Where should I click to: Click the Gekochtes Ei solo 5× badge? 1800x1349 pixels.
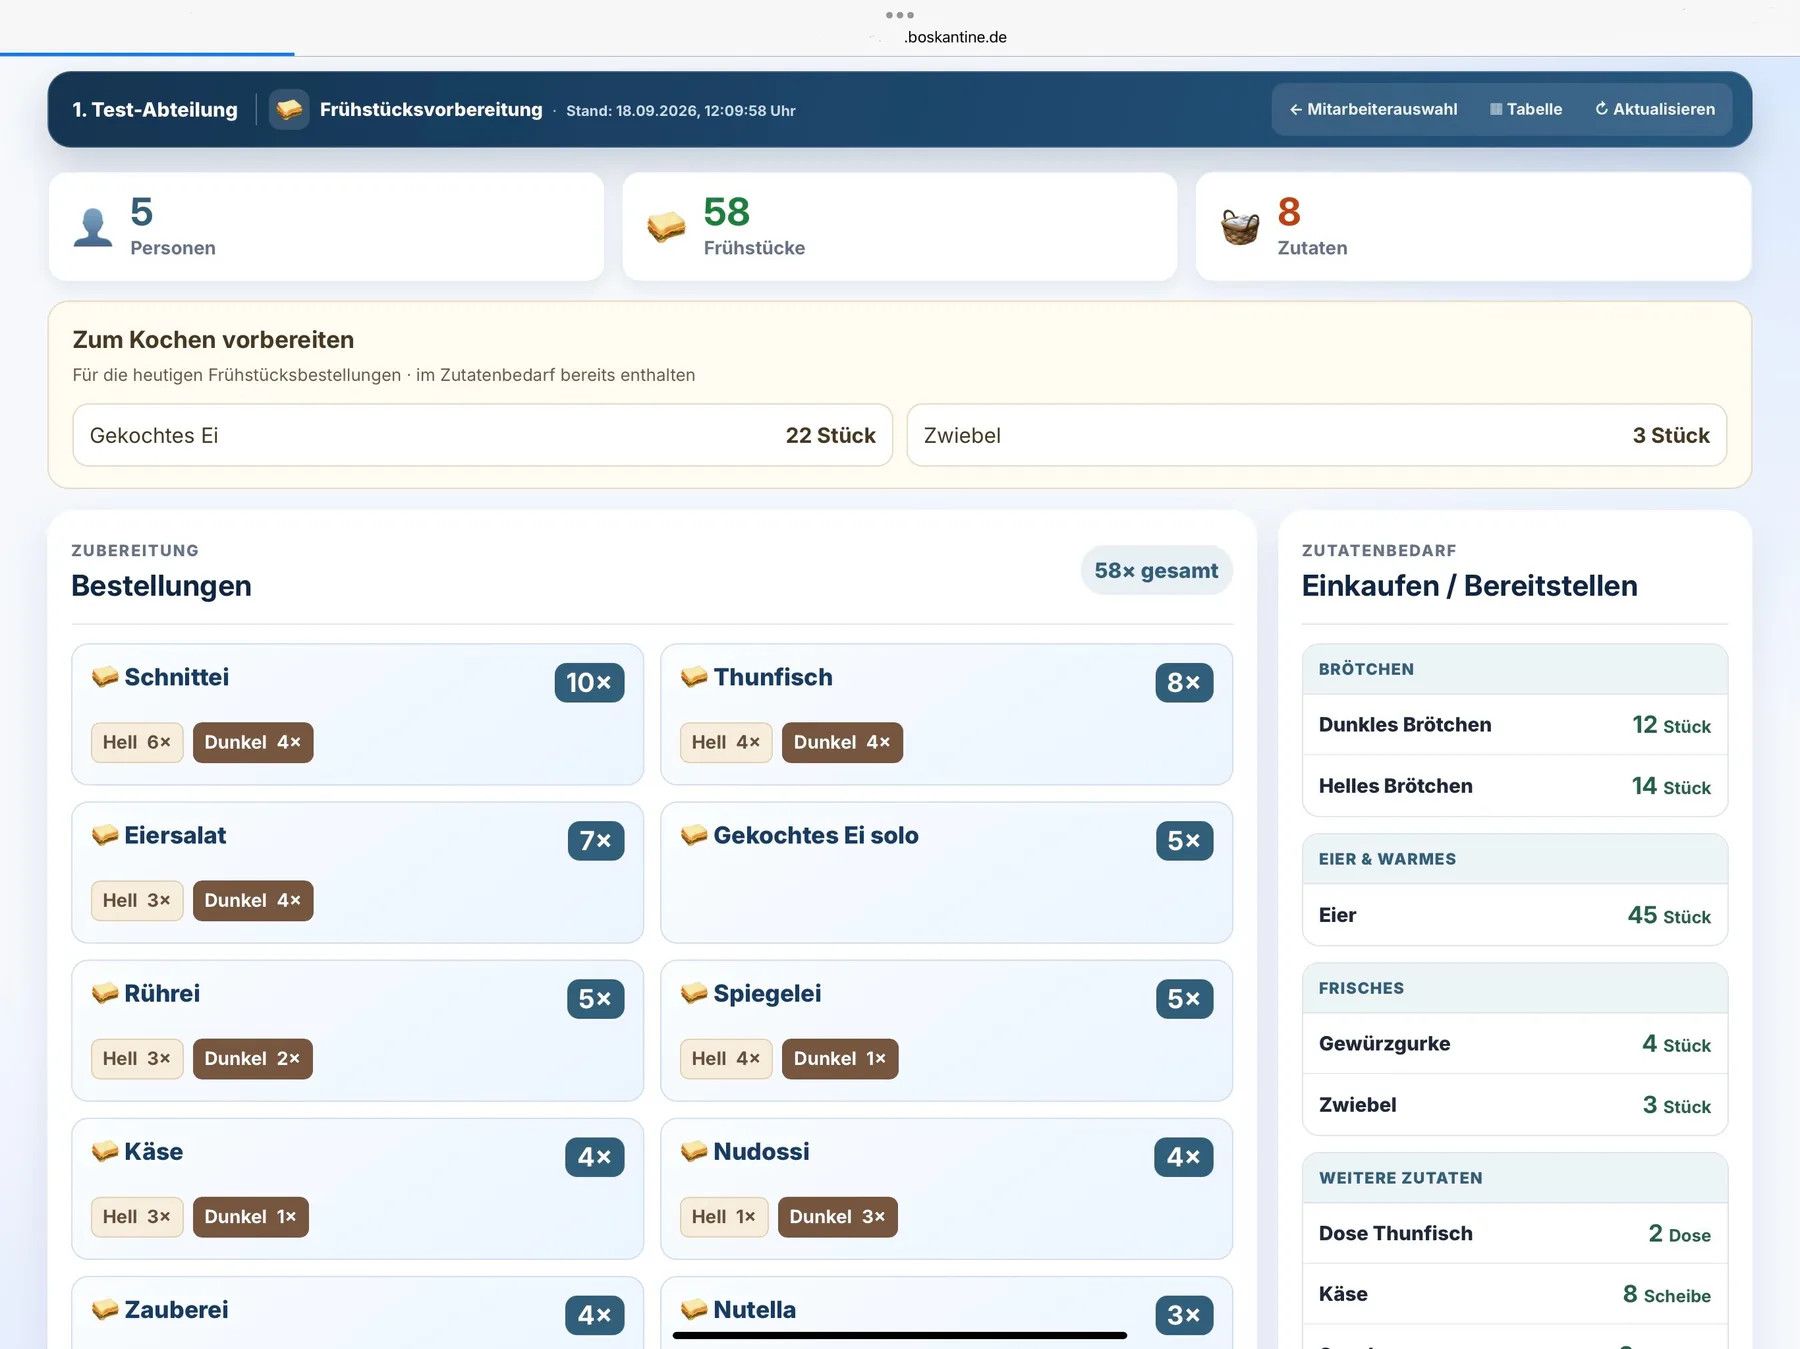click(x=1184, y=841)
